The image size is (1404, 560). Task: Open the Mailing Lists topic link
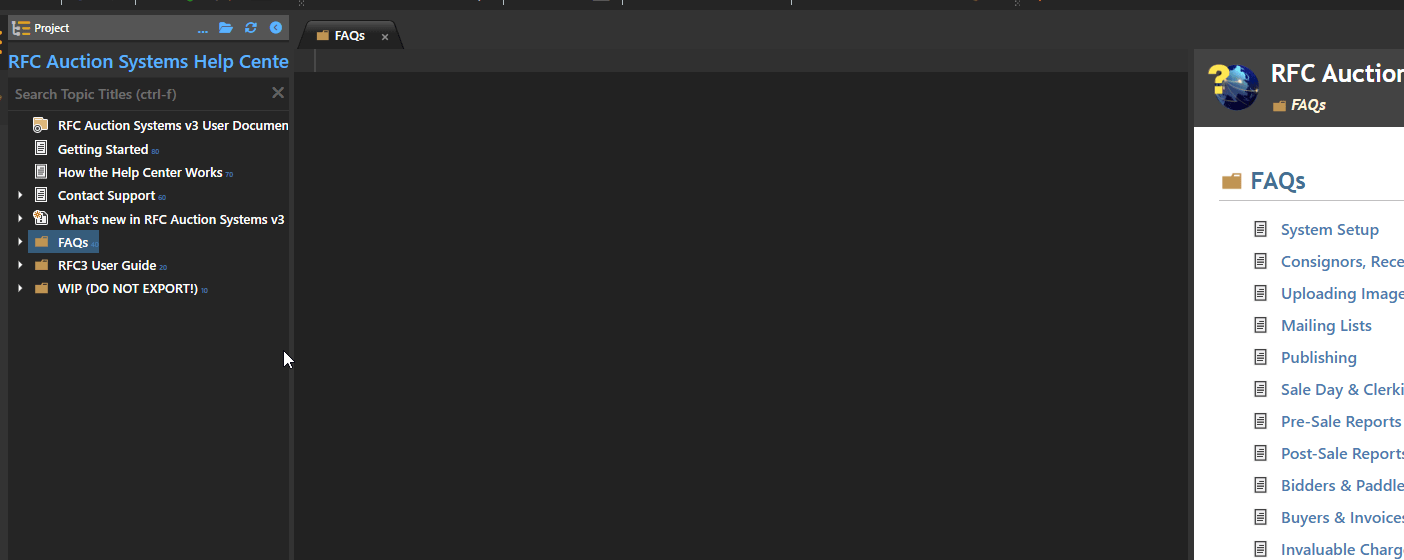click(x=1326, y=326)
